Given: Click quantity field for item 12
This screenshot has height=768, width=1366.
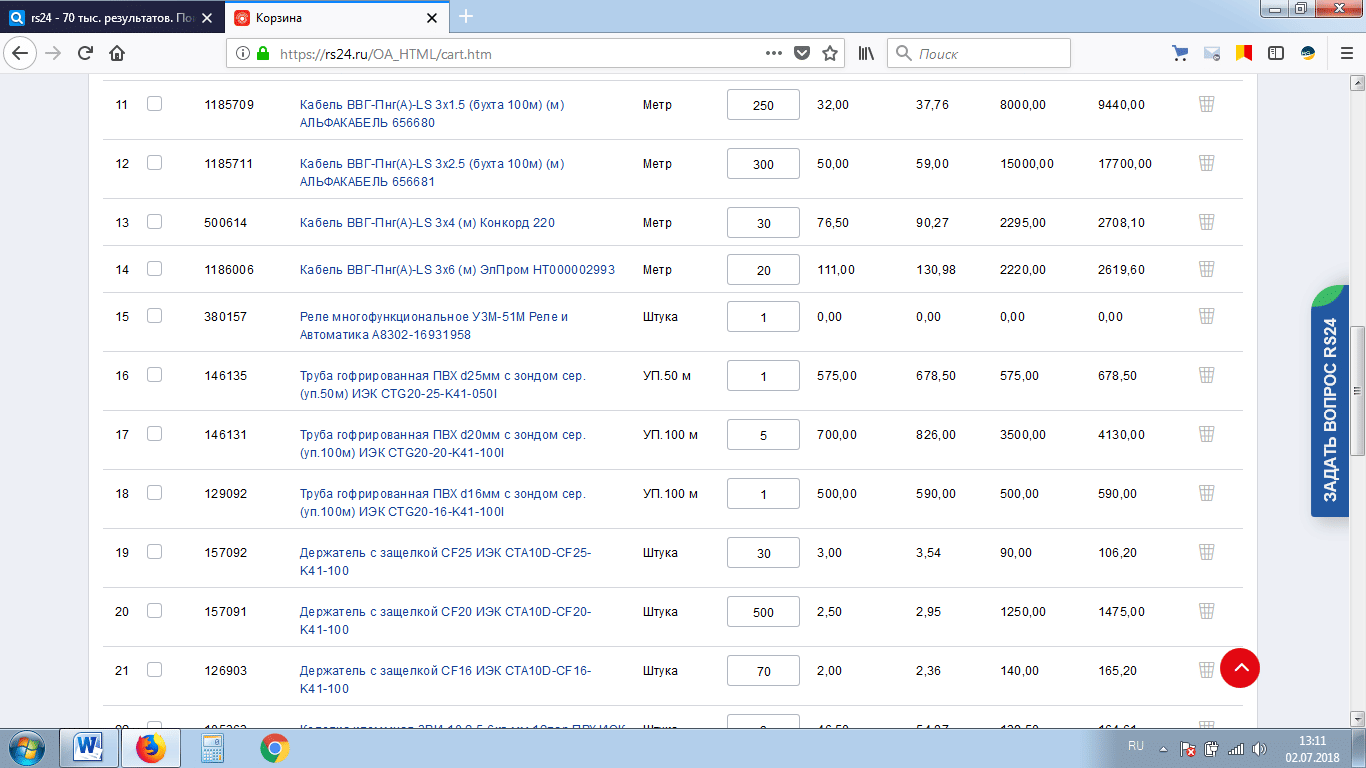Looking at the screenshot, I should click(763, 164).
